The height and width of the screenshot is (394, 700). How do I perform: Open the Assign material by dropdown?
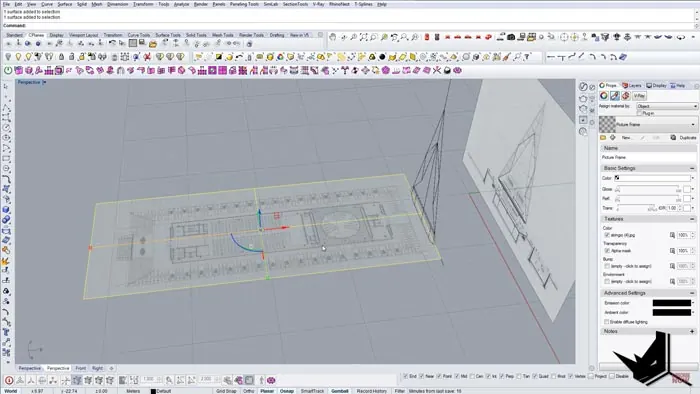click(667, 106)
